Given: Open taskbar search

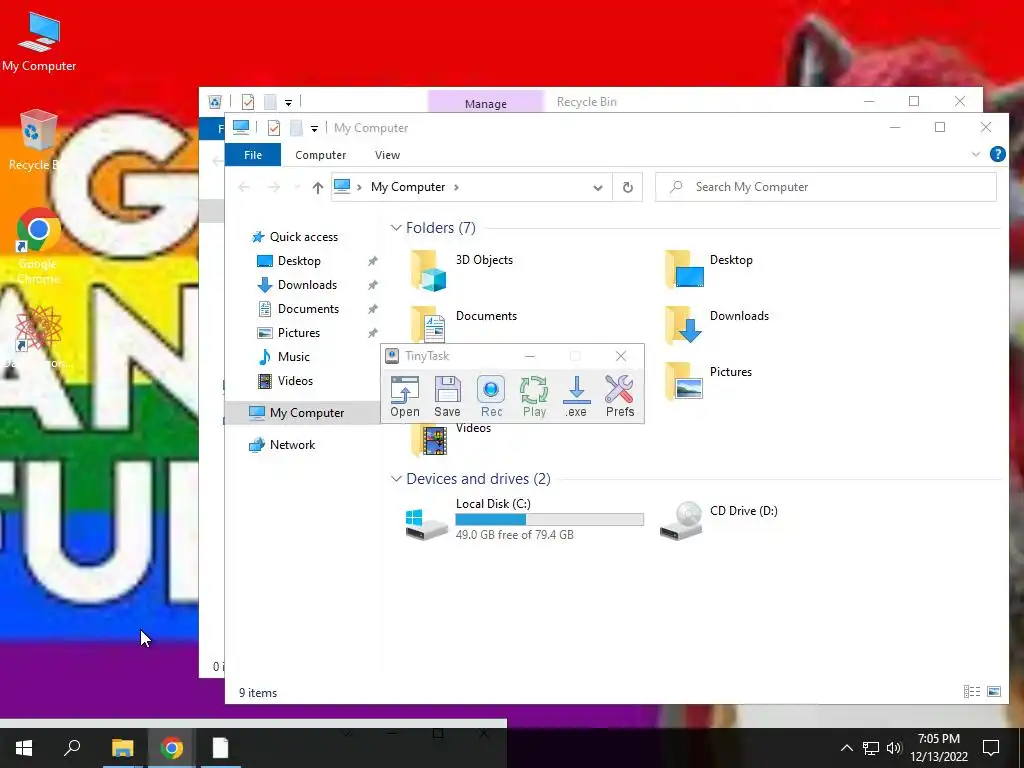Looking at the screenshot, I should tap(72, 748).
